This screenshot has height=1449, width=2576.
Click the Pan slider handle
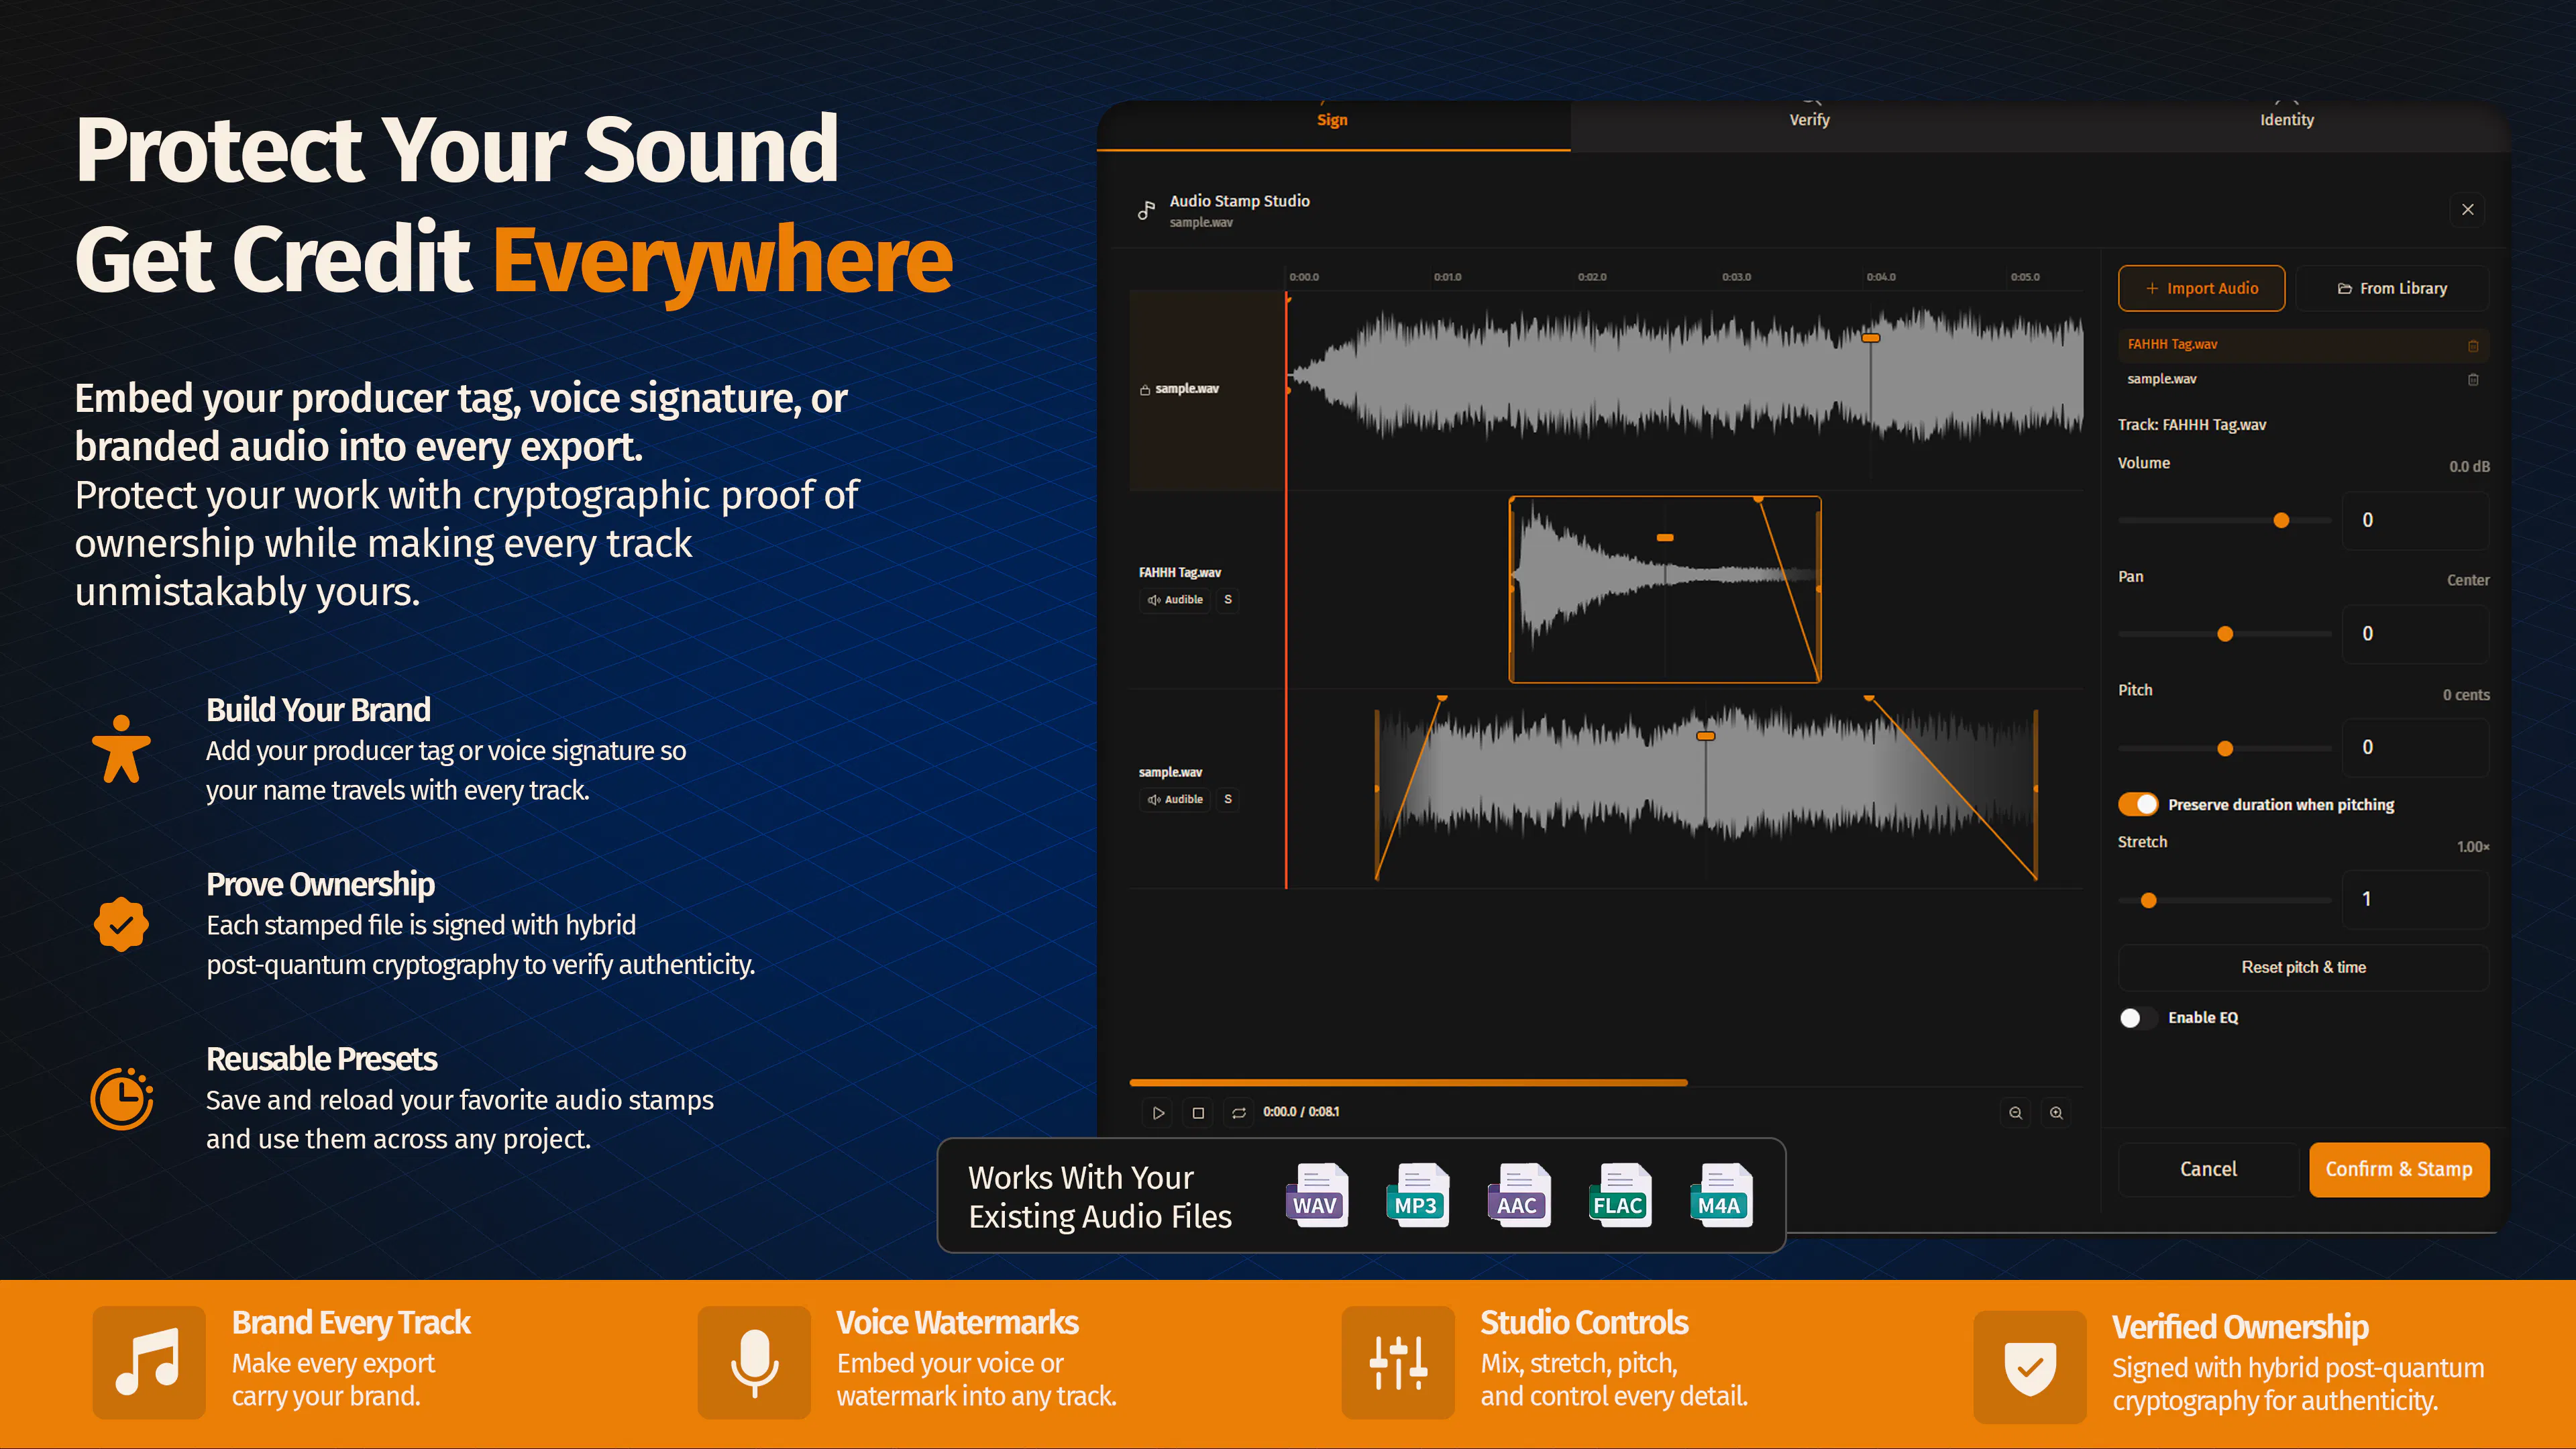pyautogui.click(x=2225, y=634)
